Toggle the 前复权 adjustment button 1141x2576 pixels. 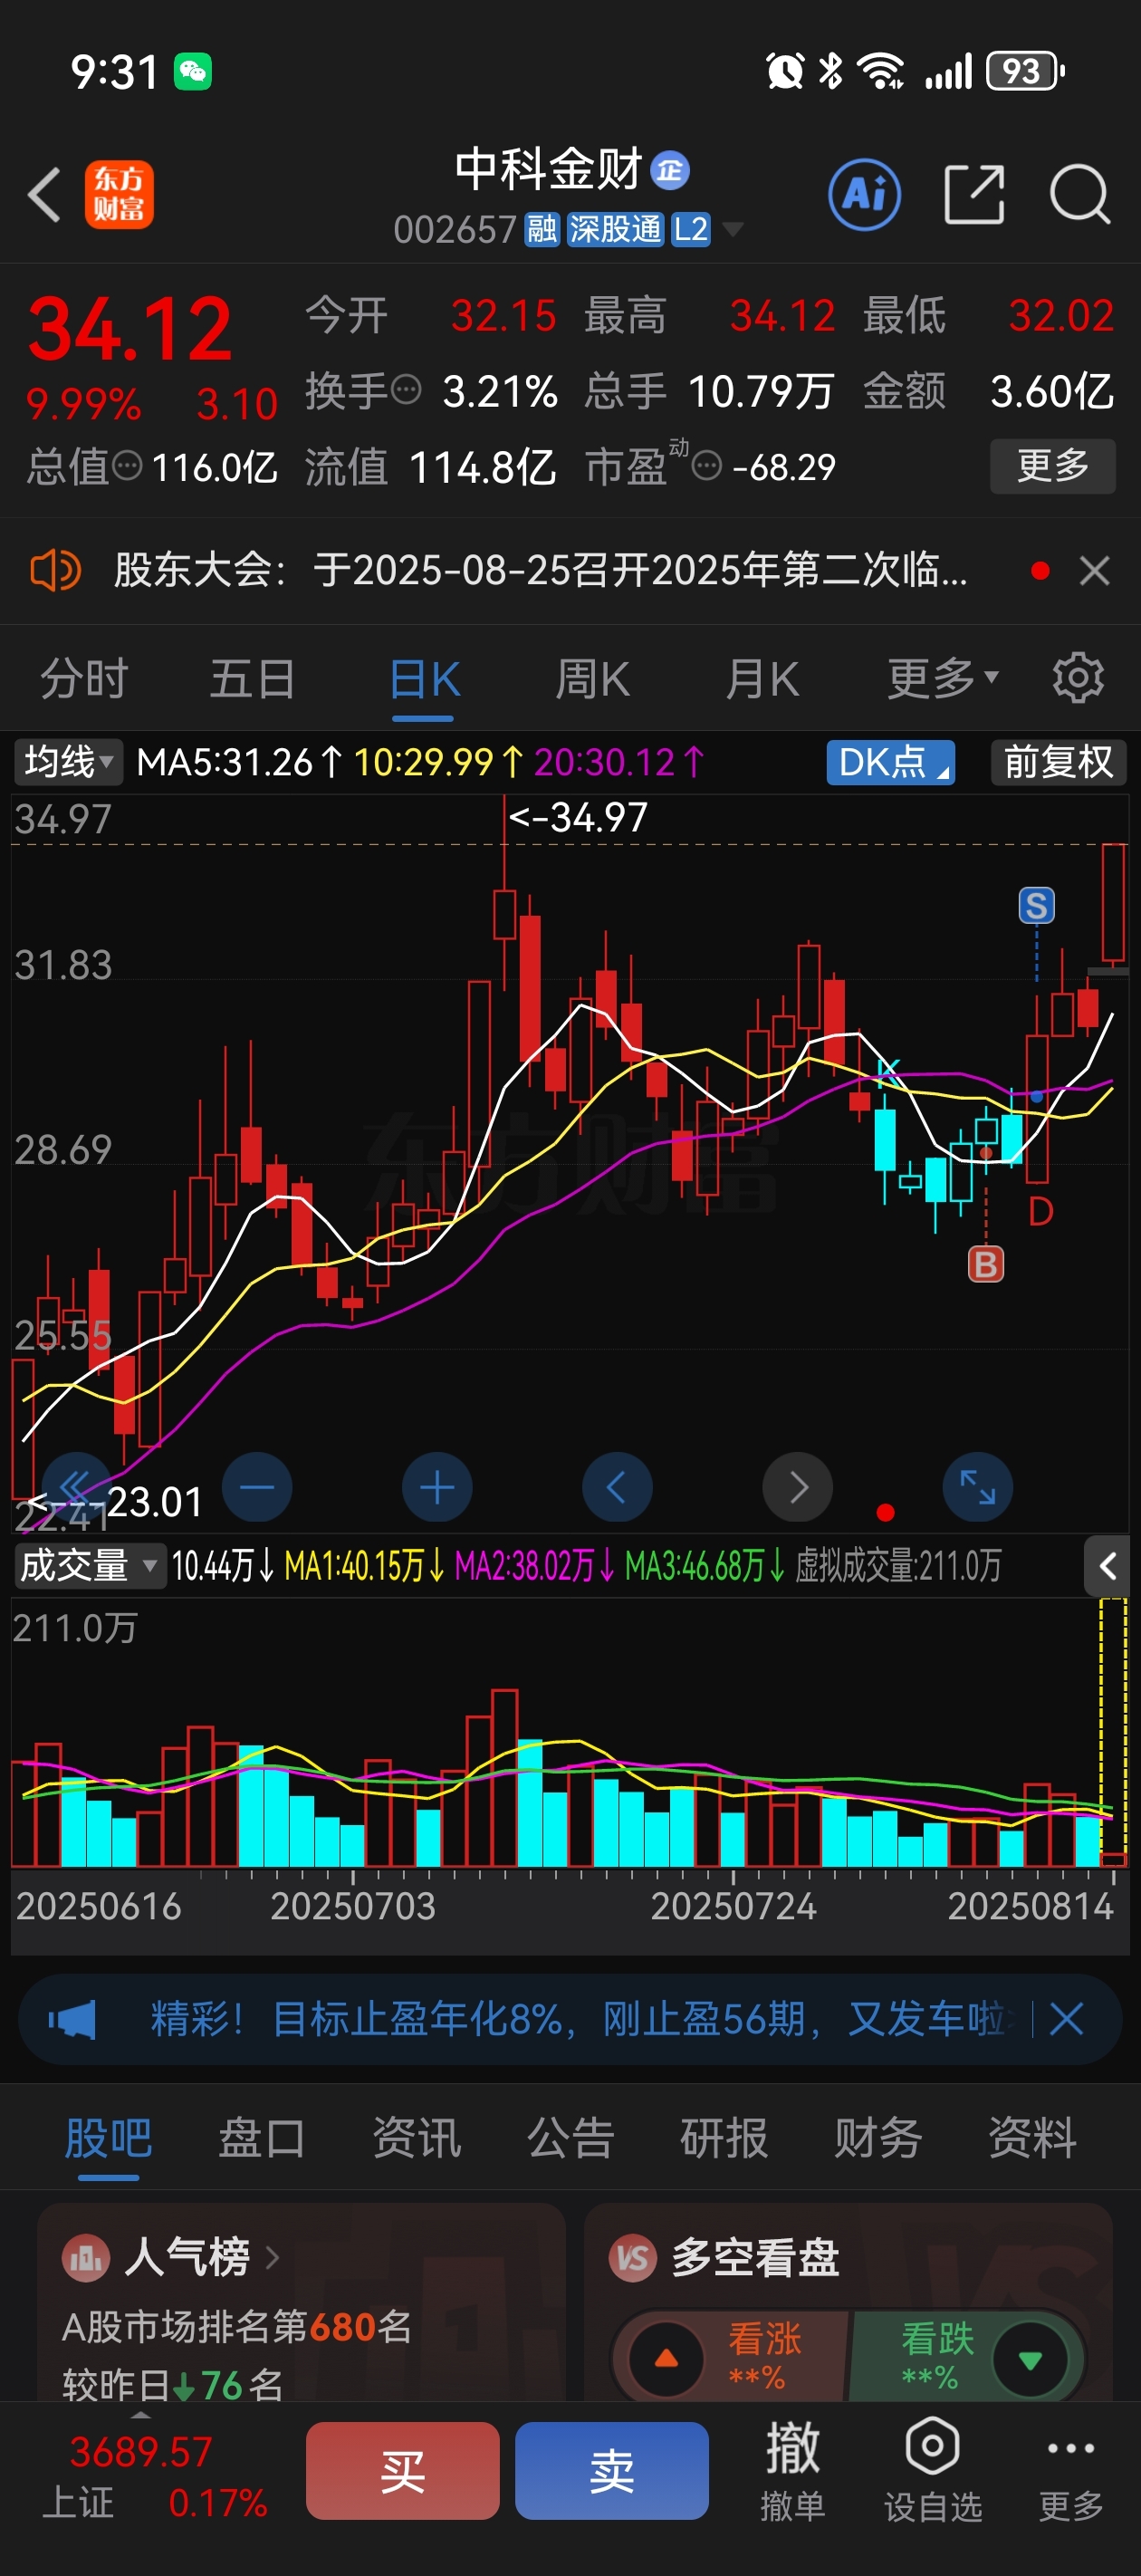point(1058,762)
